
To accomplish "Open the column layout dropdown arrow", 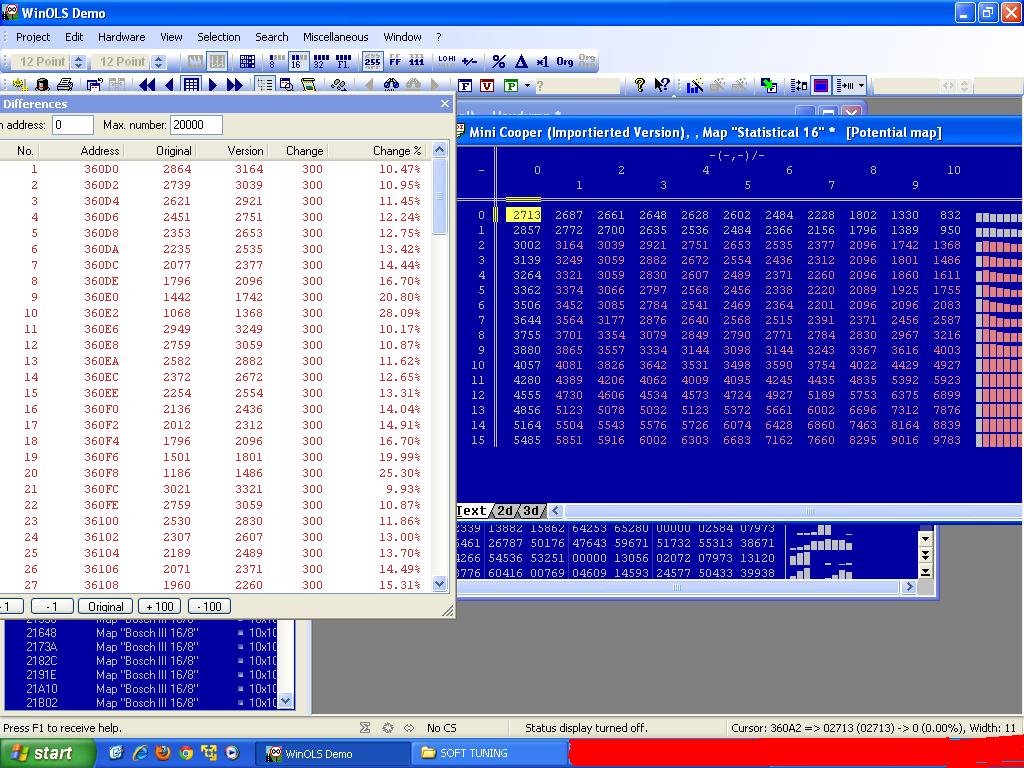I will [862, 86].
